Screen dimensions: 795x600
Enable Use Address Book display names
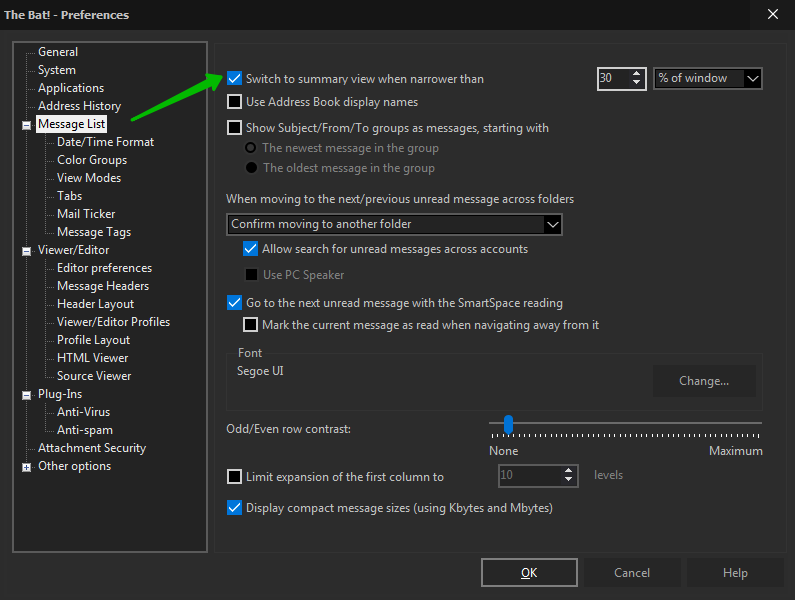234,102
